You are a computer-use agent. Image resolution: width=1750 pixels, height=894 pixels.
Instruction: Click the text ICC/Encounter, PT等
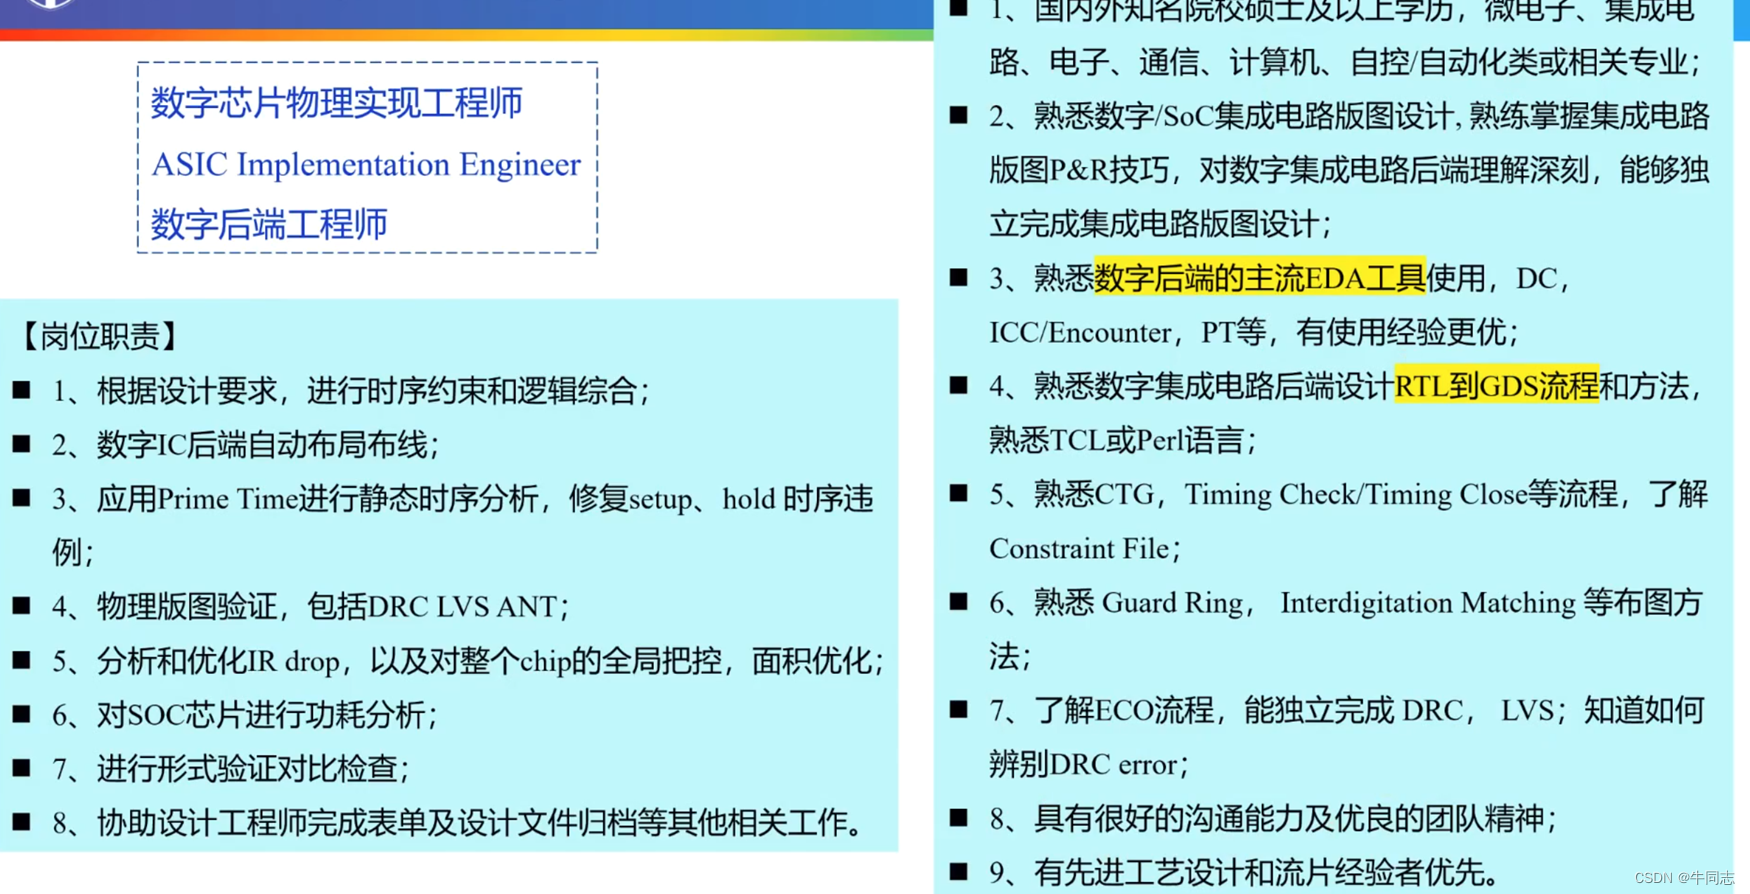pos(1129,332)
